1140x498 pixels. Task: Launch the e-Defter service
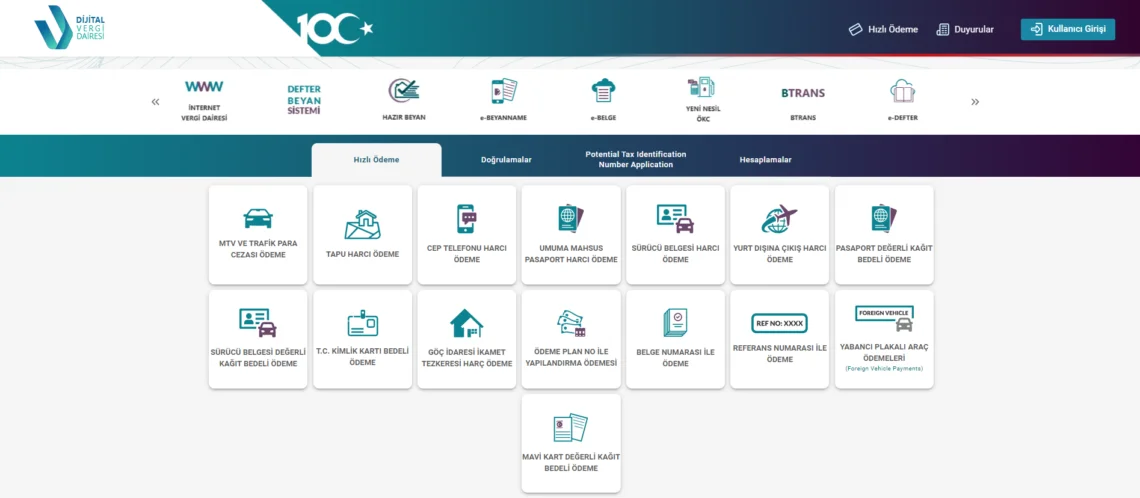click(x=903, y=99)
